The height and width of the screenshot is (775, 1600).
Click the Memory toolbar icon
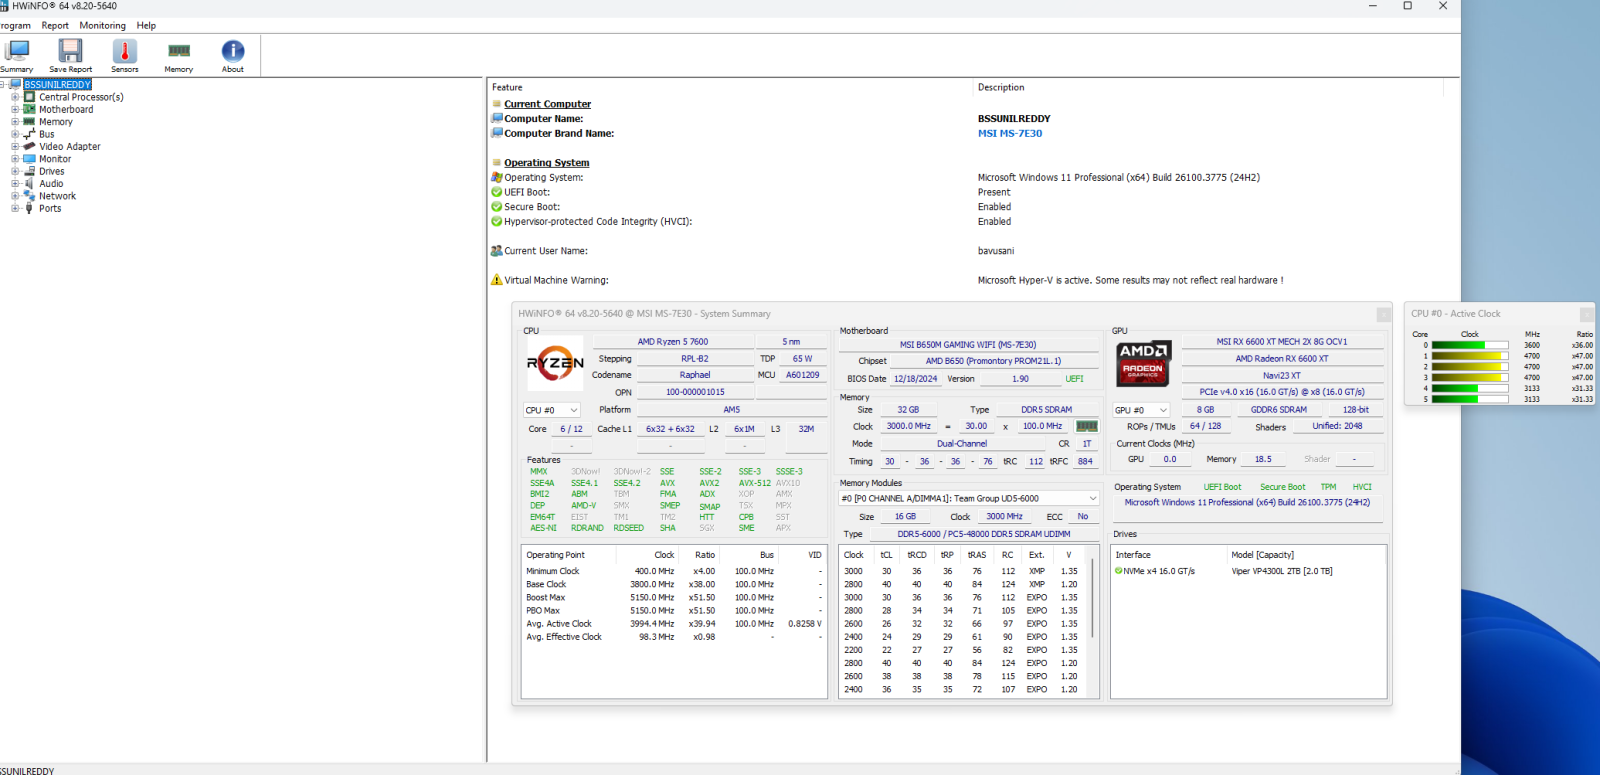(179, 52)
